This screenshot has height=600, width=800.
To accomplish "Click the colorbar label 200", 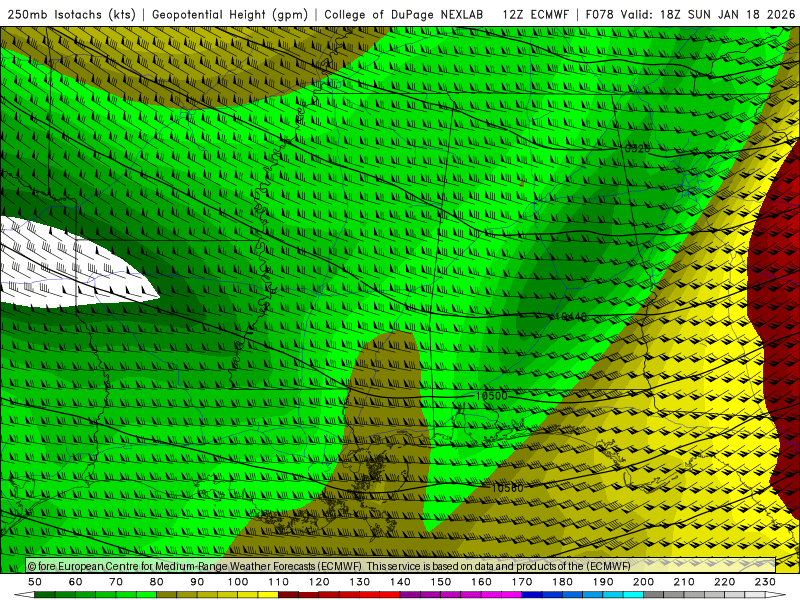I will (643, 582).
